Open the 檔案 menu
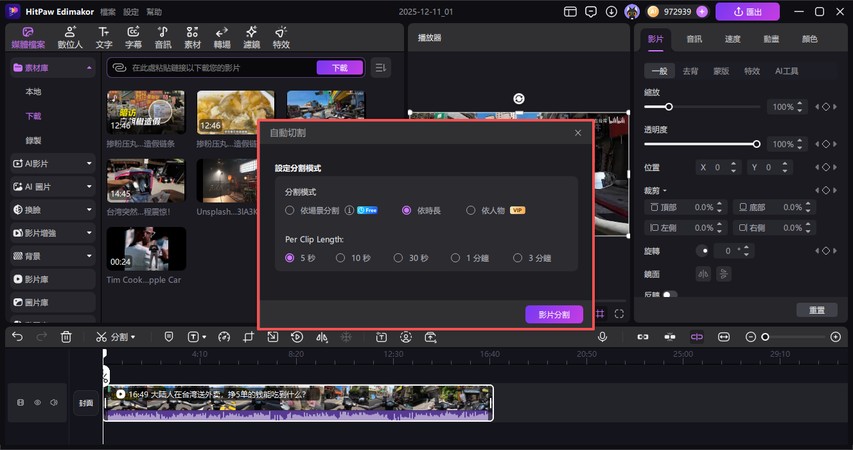 (x=108, y=11)
